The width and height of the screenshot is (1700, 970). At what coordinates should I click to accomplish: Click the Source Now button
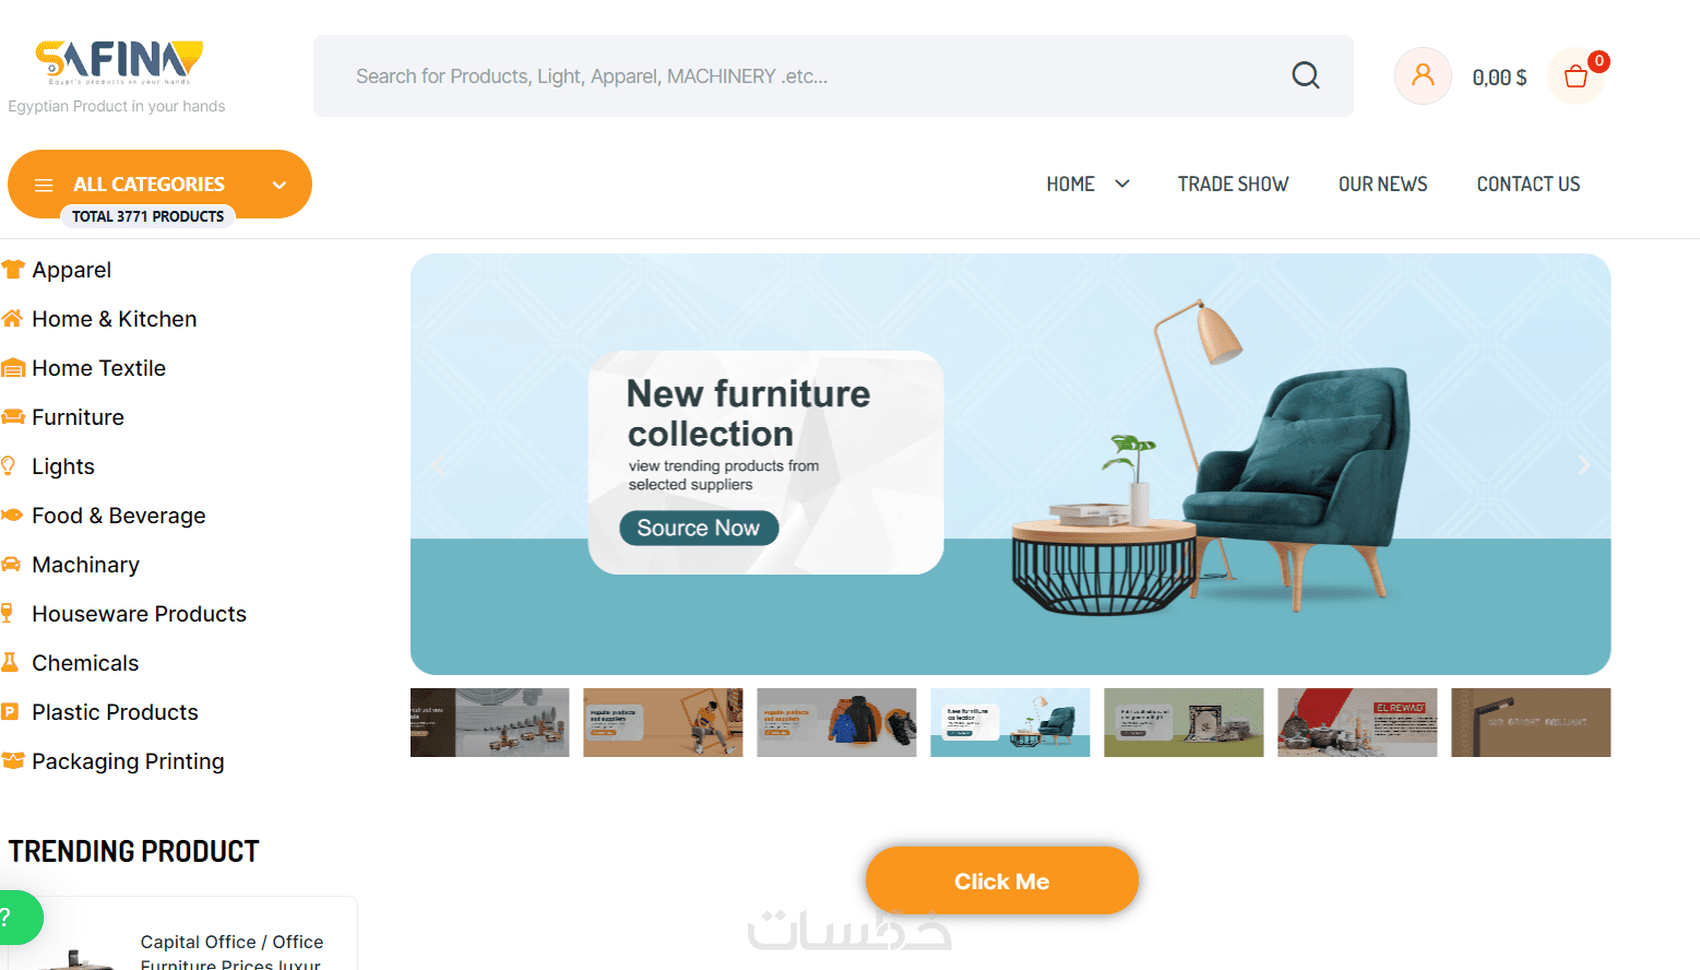coord(699,528)
